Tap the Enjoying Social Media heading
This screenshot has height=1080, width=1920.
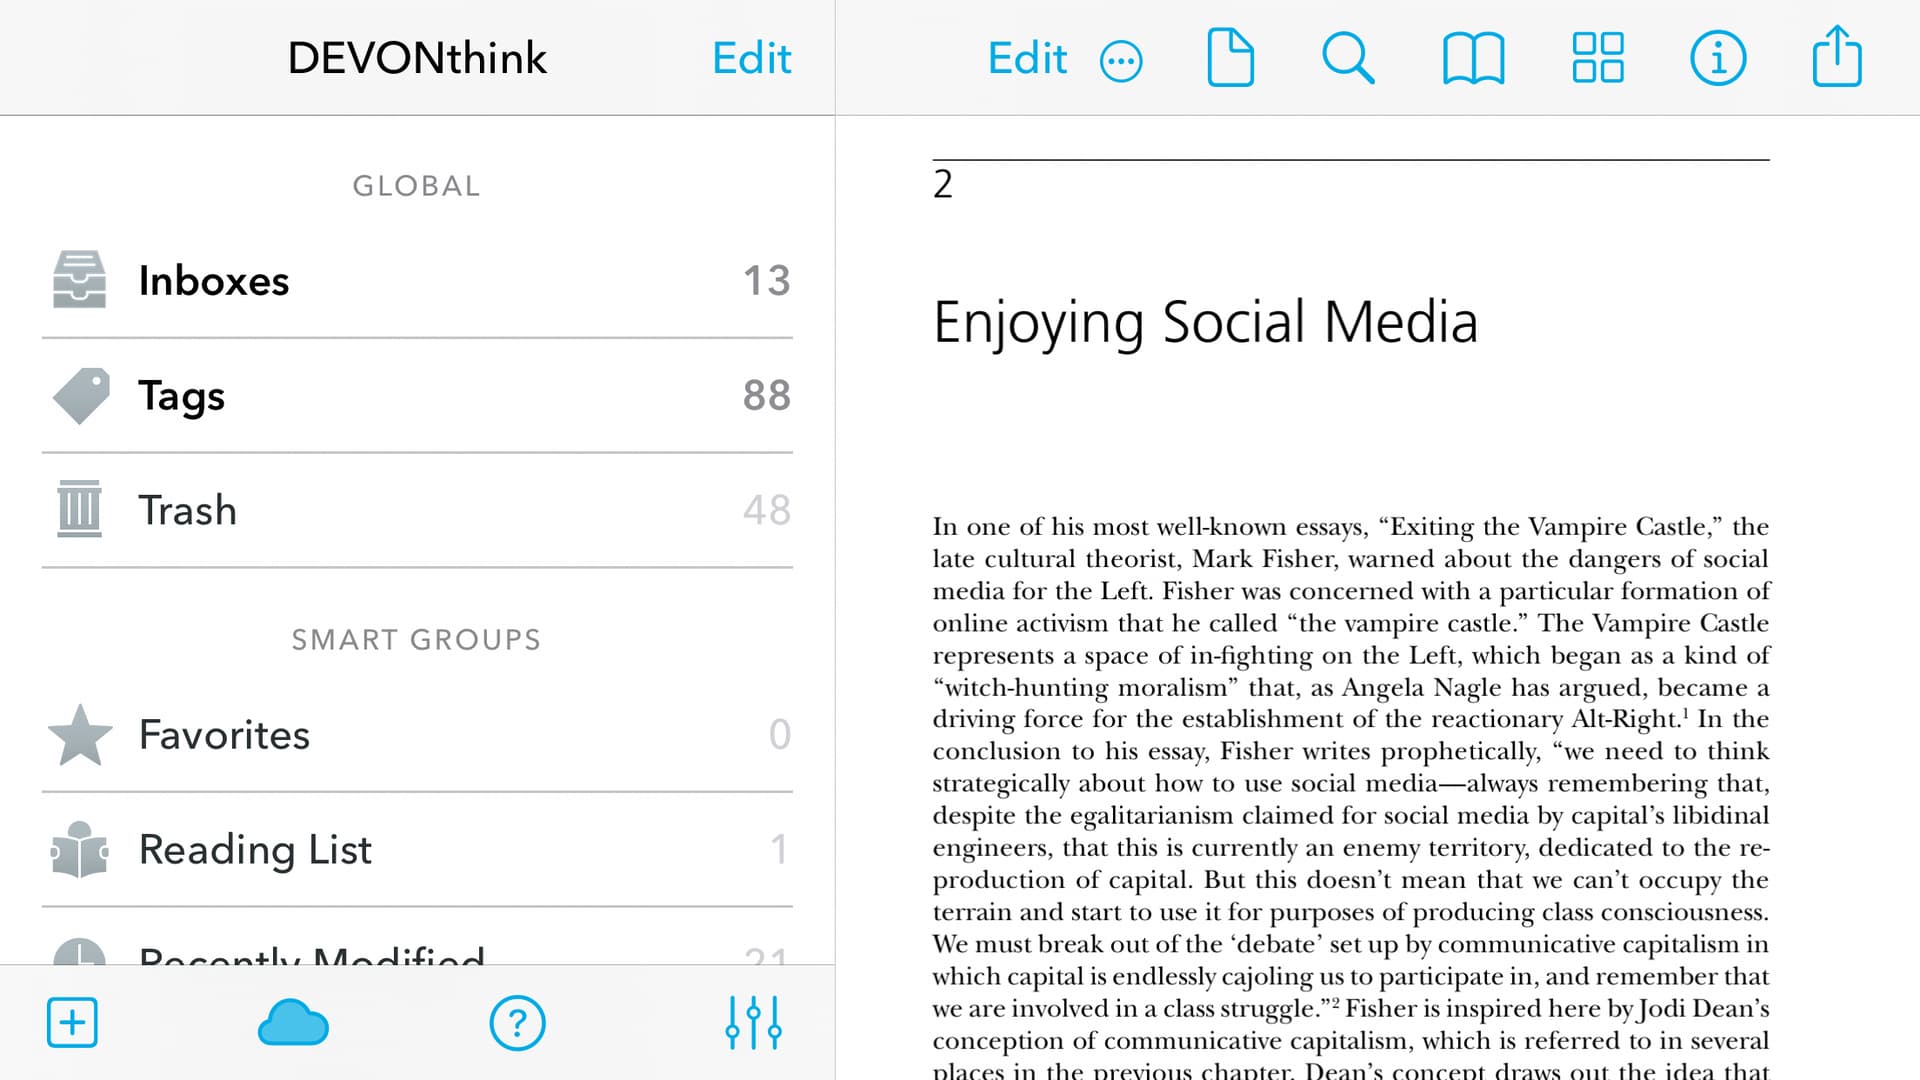(x=1205, y=322)
